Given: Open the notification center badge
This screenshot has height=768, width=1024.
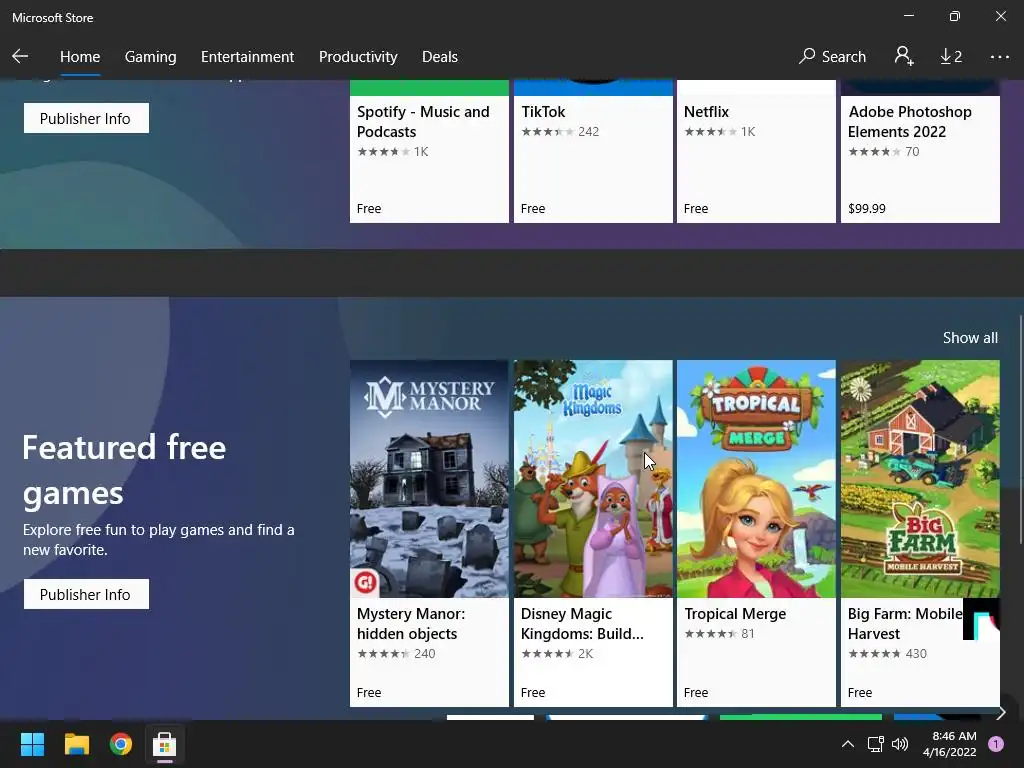Looking at the screenshot, I should pos(996,744).
